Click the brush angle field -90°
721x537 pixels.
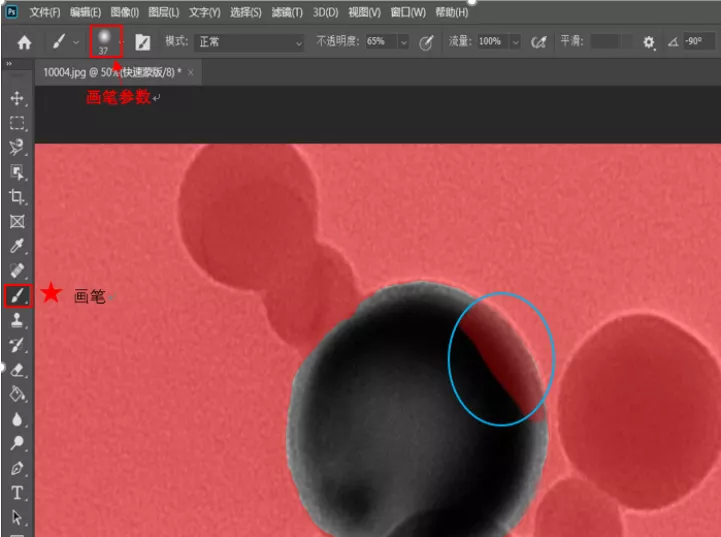(699, 41)
